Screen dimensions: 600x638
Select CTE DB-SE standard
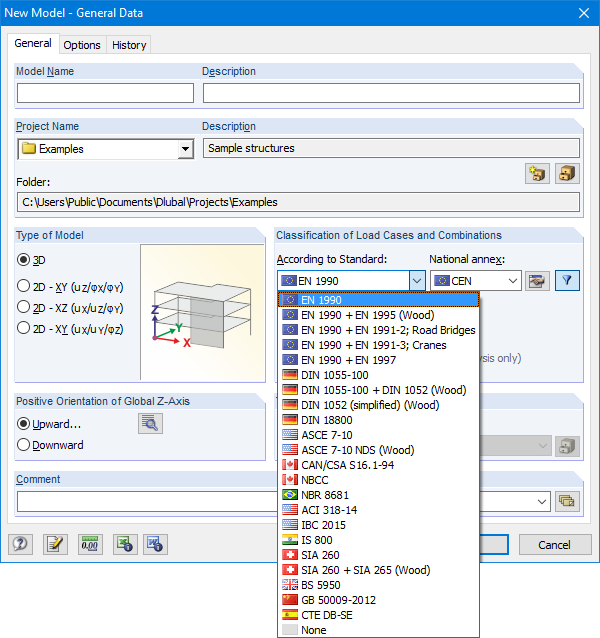coord(378,615)
